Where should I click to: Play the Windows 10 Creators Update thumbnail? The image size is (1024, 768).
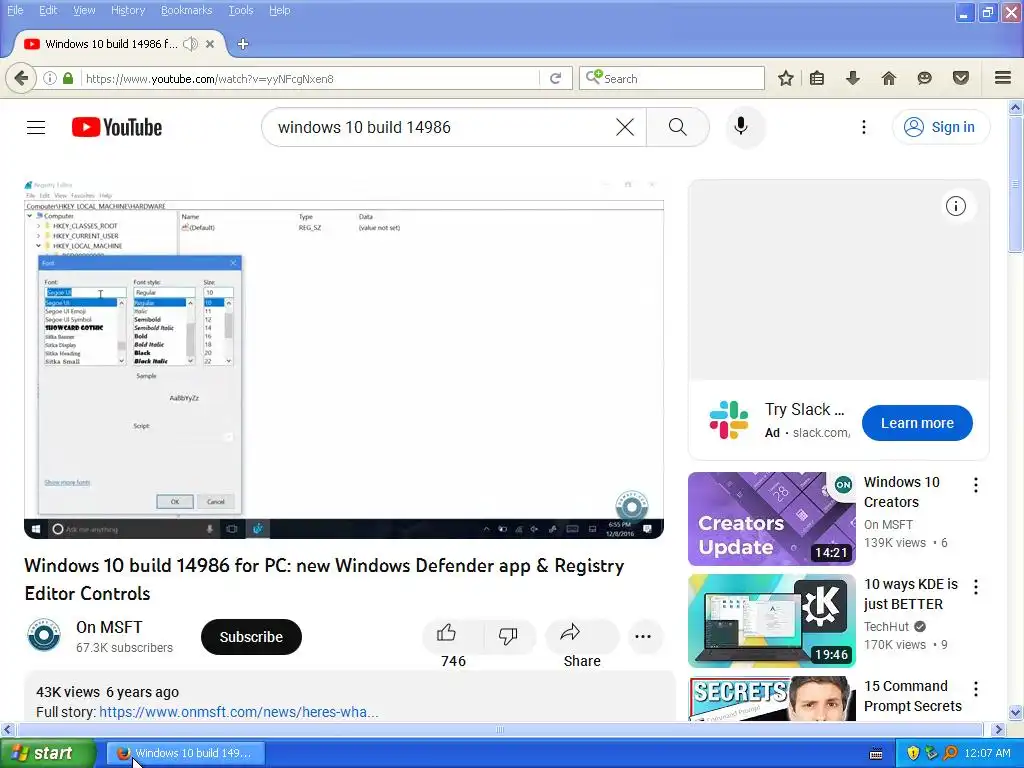click(771, 519)
